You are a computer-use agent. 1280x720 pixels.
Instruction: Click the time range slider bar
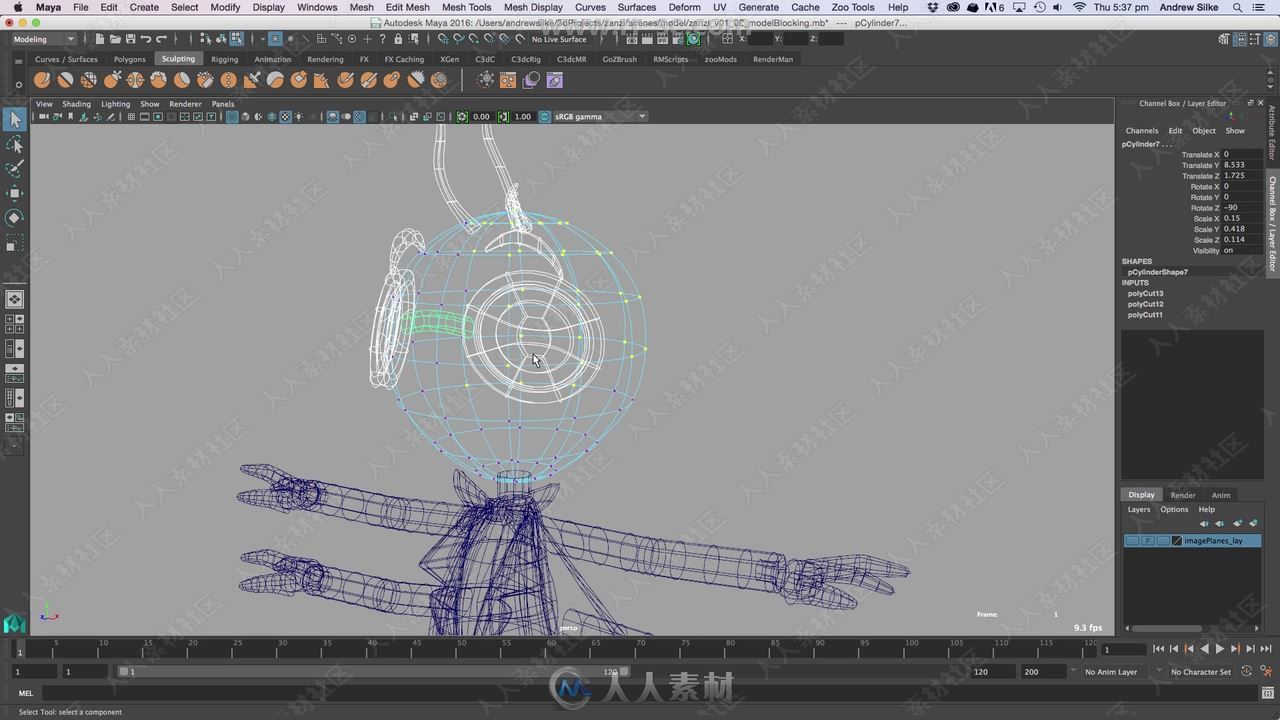pos(374,672)
